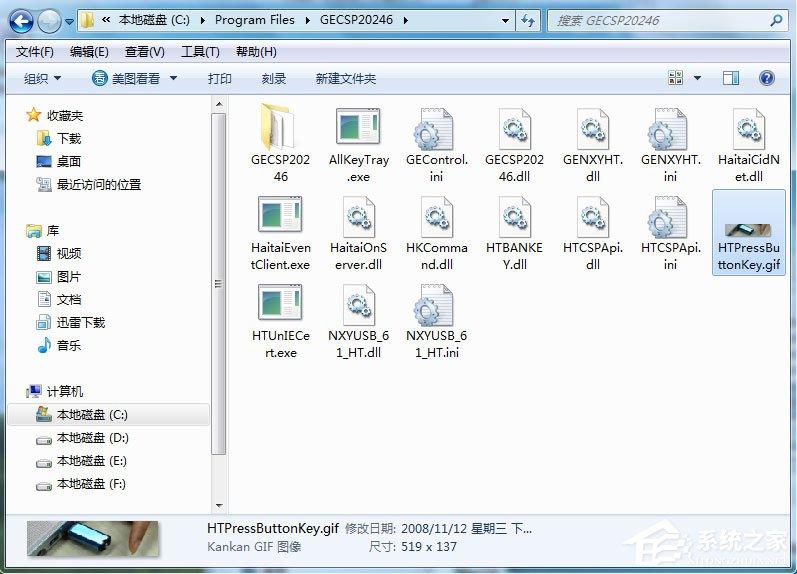Click the 刻录 toolbar button
This screenshot has height=574, width=797.
click(x=273, y=78)
